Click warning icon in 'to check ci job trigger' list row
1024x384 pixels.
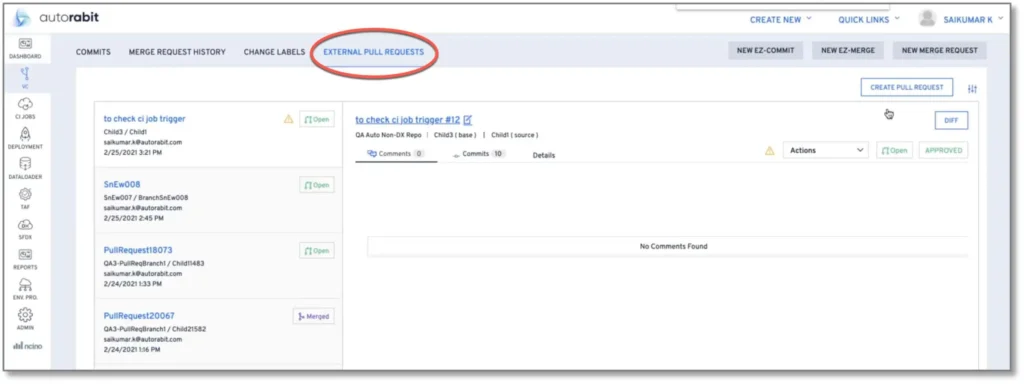(x=288, y=120)
